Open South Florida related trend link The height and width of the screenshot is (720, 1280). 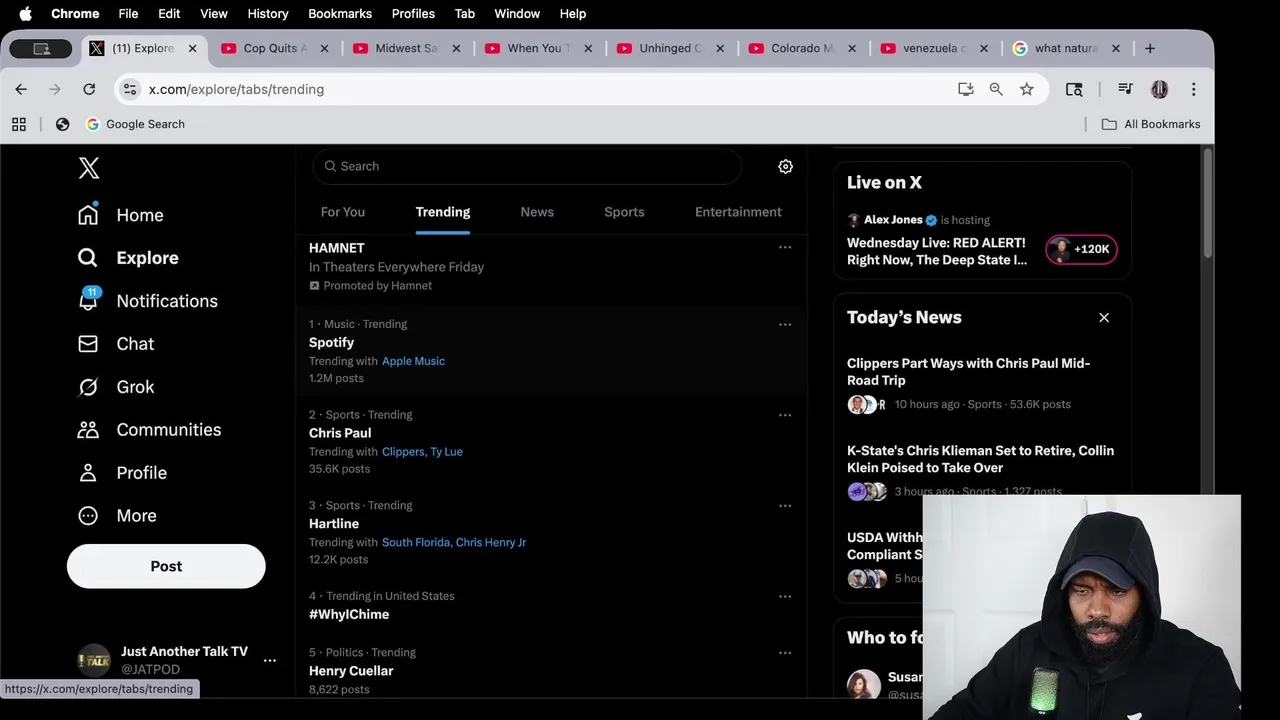pos(416,542)
